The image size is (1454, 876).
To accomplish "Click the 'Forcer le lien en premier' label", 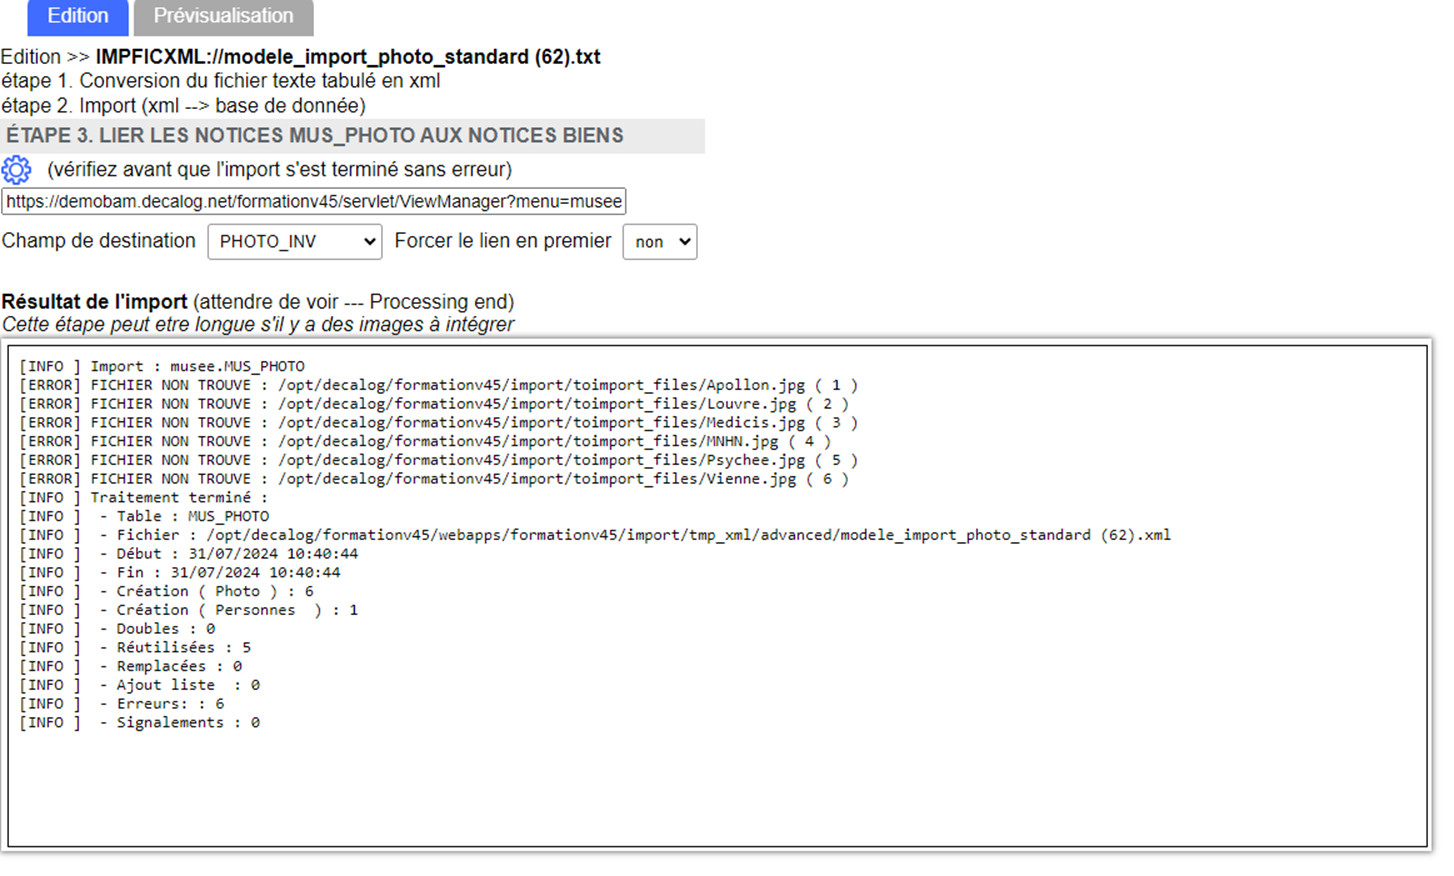I will coord(503,241).
